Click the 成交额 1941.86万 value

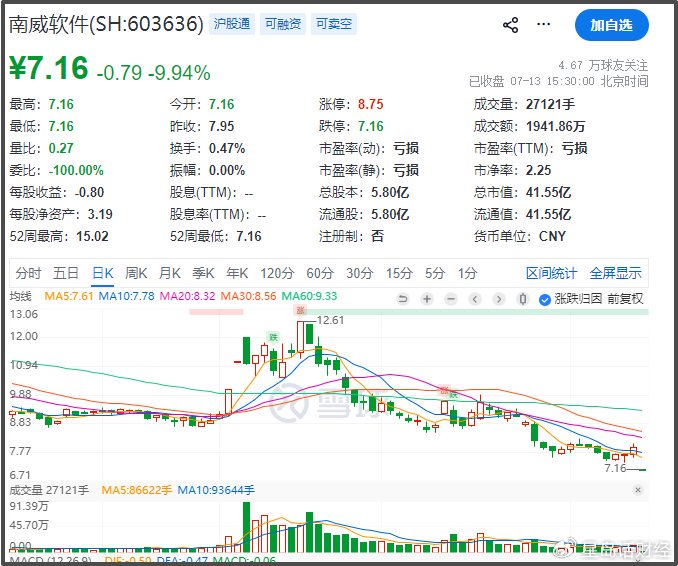tap(556, 126)
